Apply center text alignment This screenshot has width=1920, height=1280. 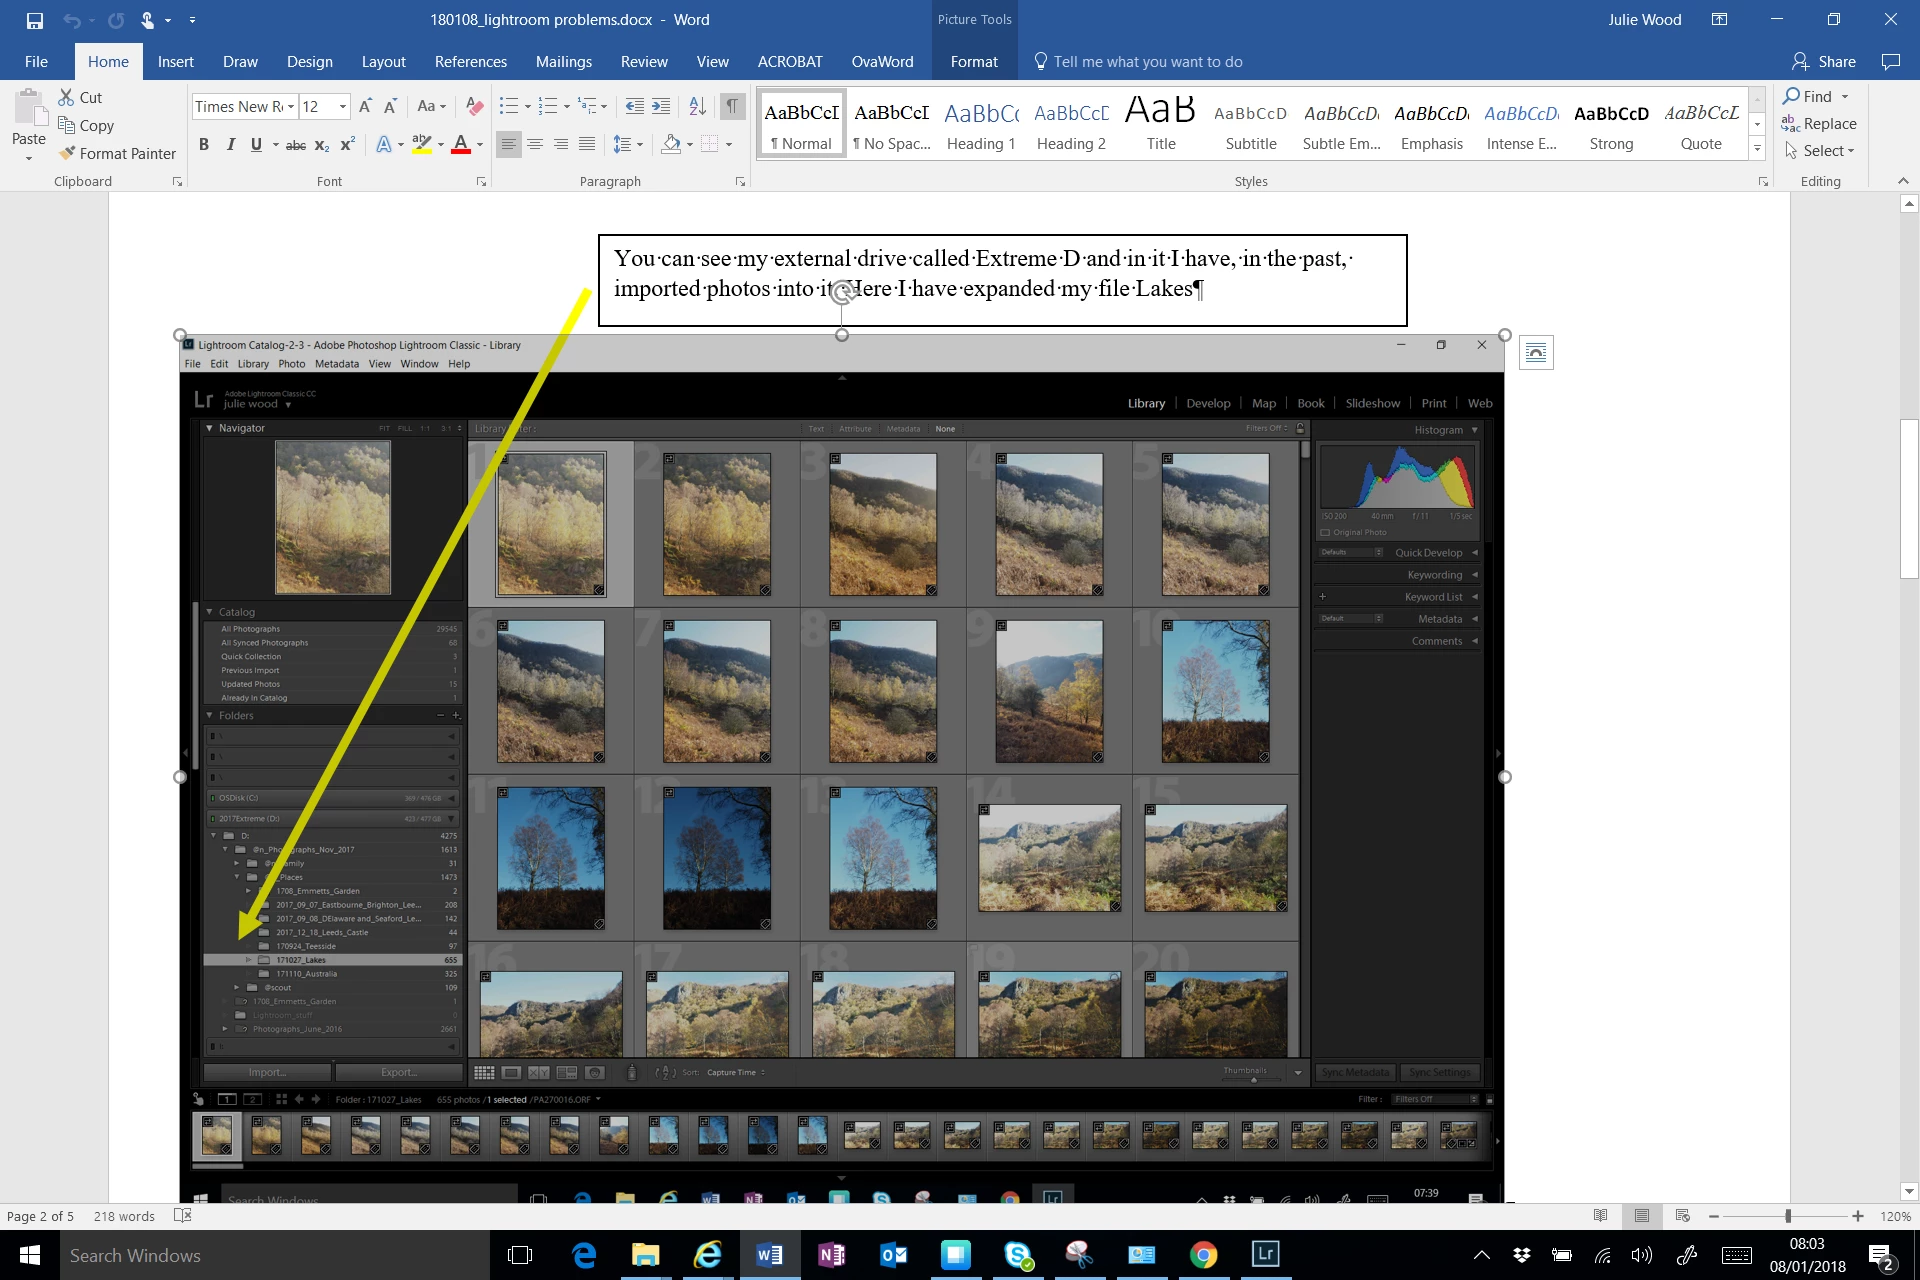pyautogui.click(x=535, y=145)
